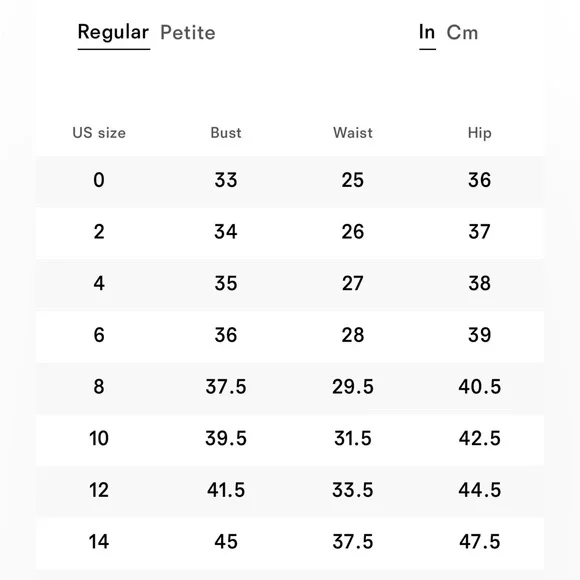Select the US size 10 row

click(x=290, y=439)
